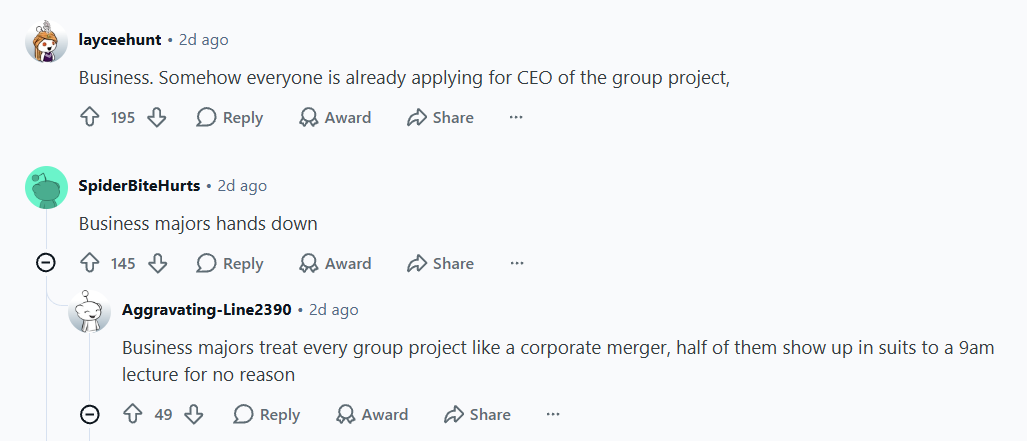This screenshot has height=441, width=1027.
Task: Reply to SpiderBiteHurts' comment
Action: (x=230, y=264)
